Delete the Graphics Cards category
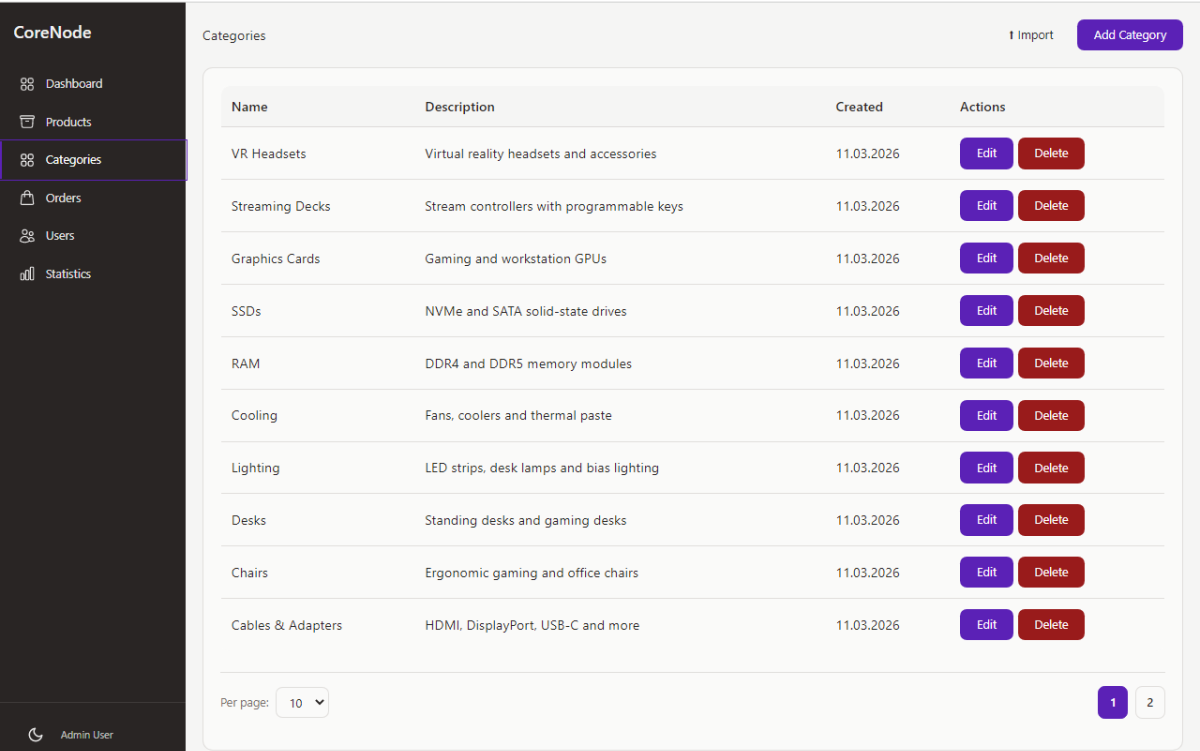The width and height of the screenshot is (1200, 751). [x=1050, y=258]
